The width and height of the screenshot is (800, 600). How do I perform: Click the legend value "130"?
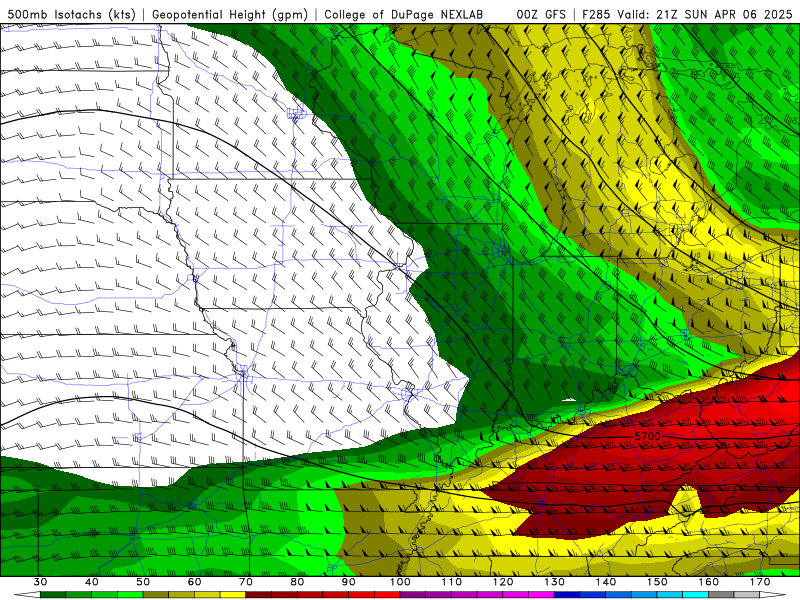[554, 582]
